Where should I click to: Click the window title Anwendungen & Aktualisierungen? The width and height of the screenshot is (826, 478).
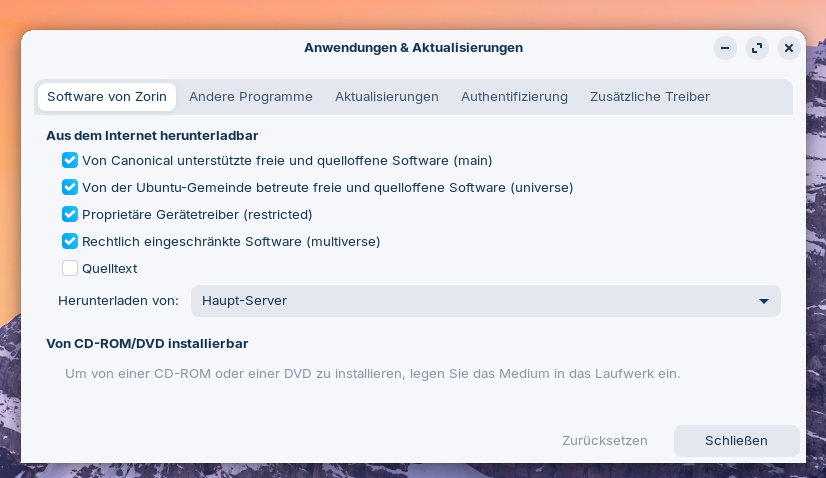click(413, 48)
